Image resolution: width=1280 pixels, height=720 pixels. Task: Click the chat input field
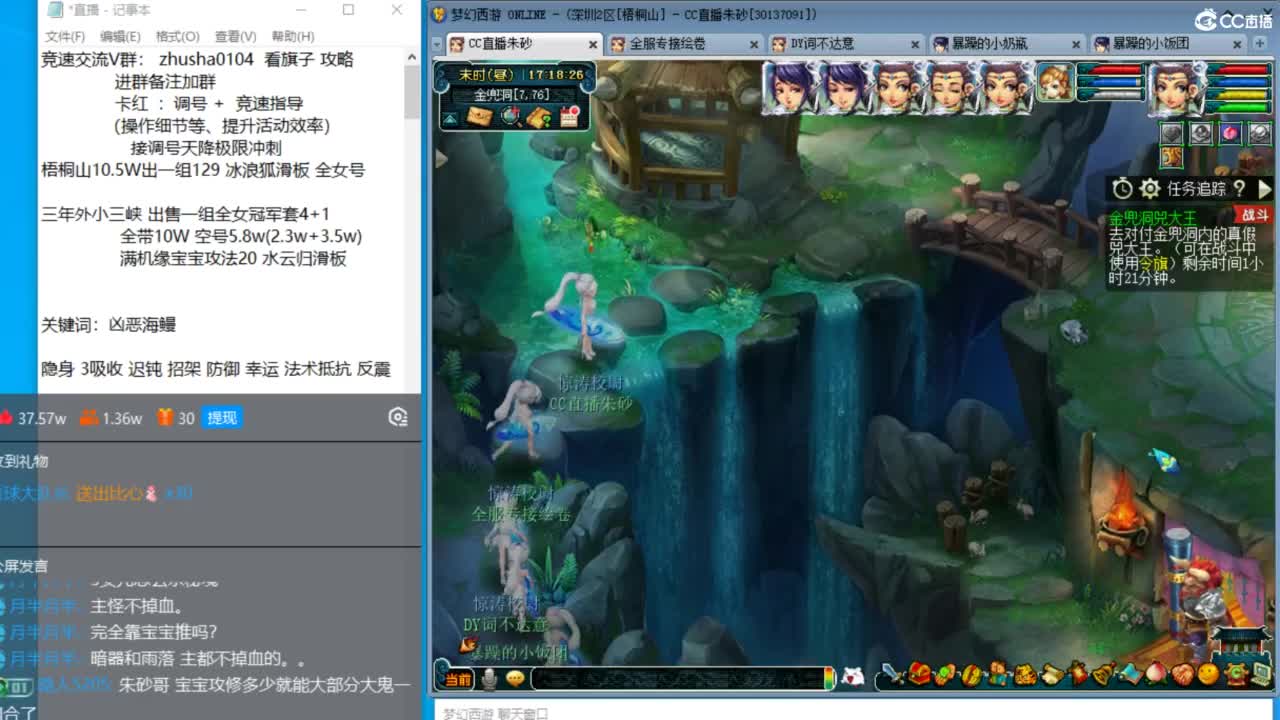[x=680, y=679]
